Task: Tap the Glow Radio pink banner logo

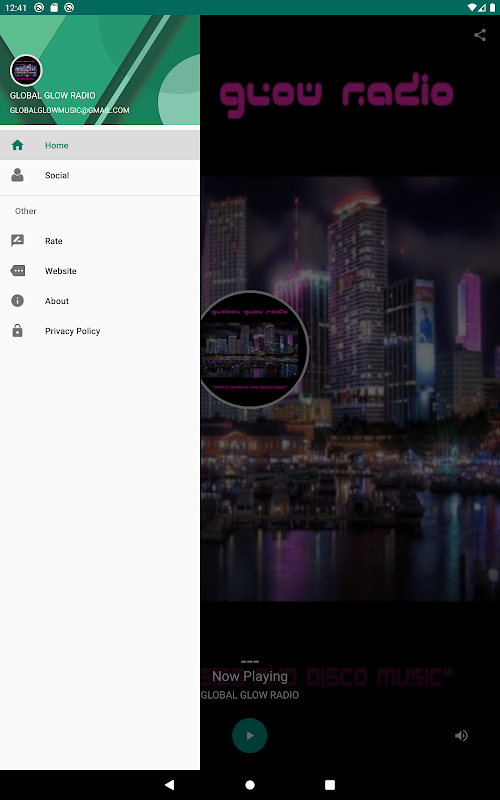Action: click(x=336, y=95)
